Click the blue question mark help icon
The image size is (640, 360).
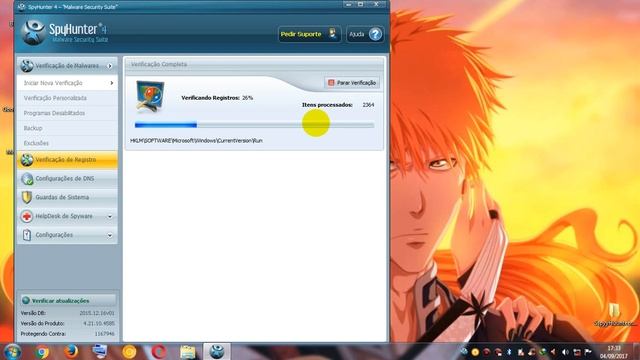click(375, 34)
